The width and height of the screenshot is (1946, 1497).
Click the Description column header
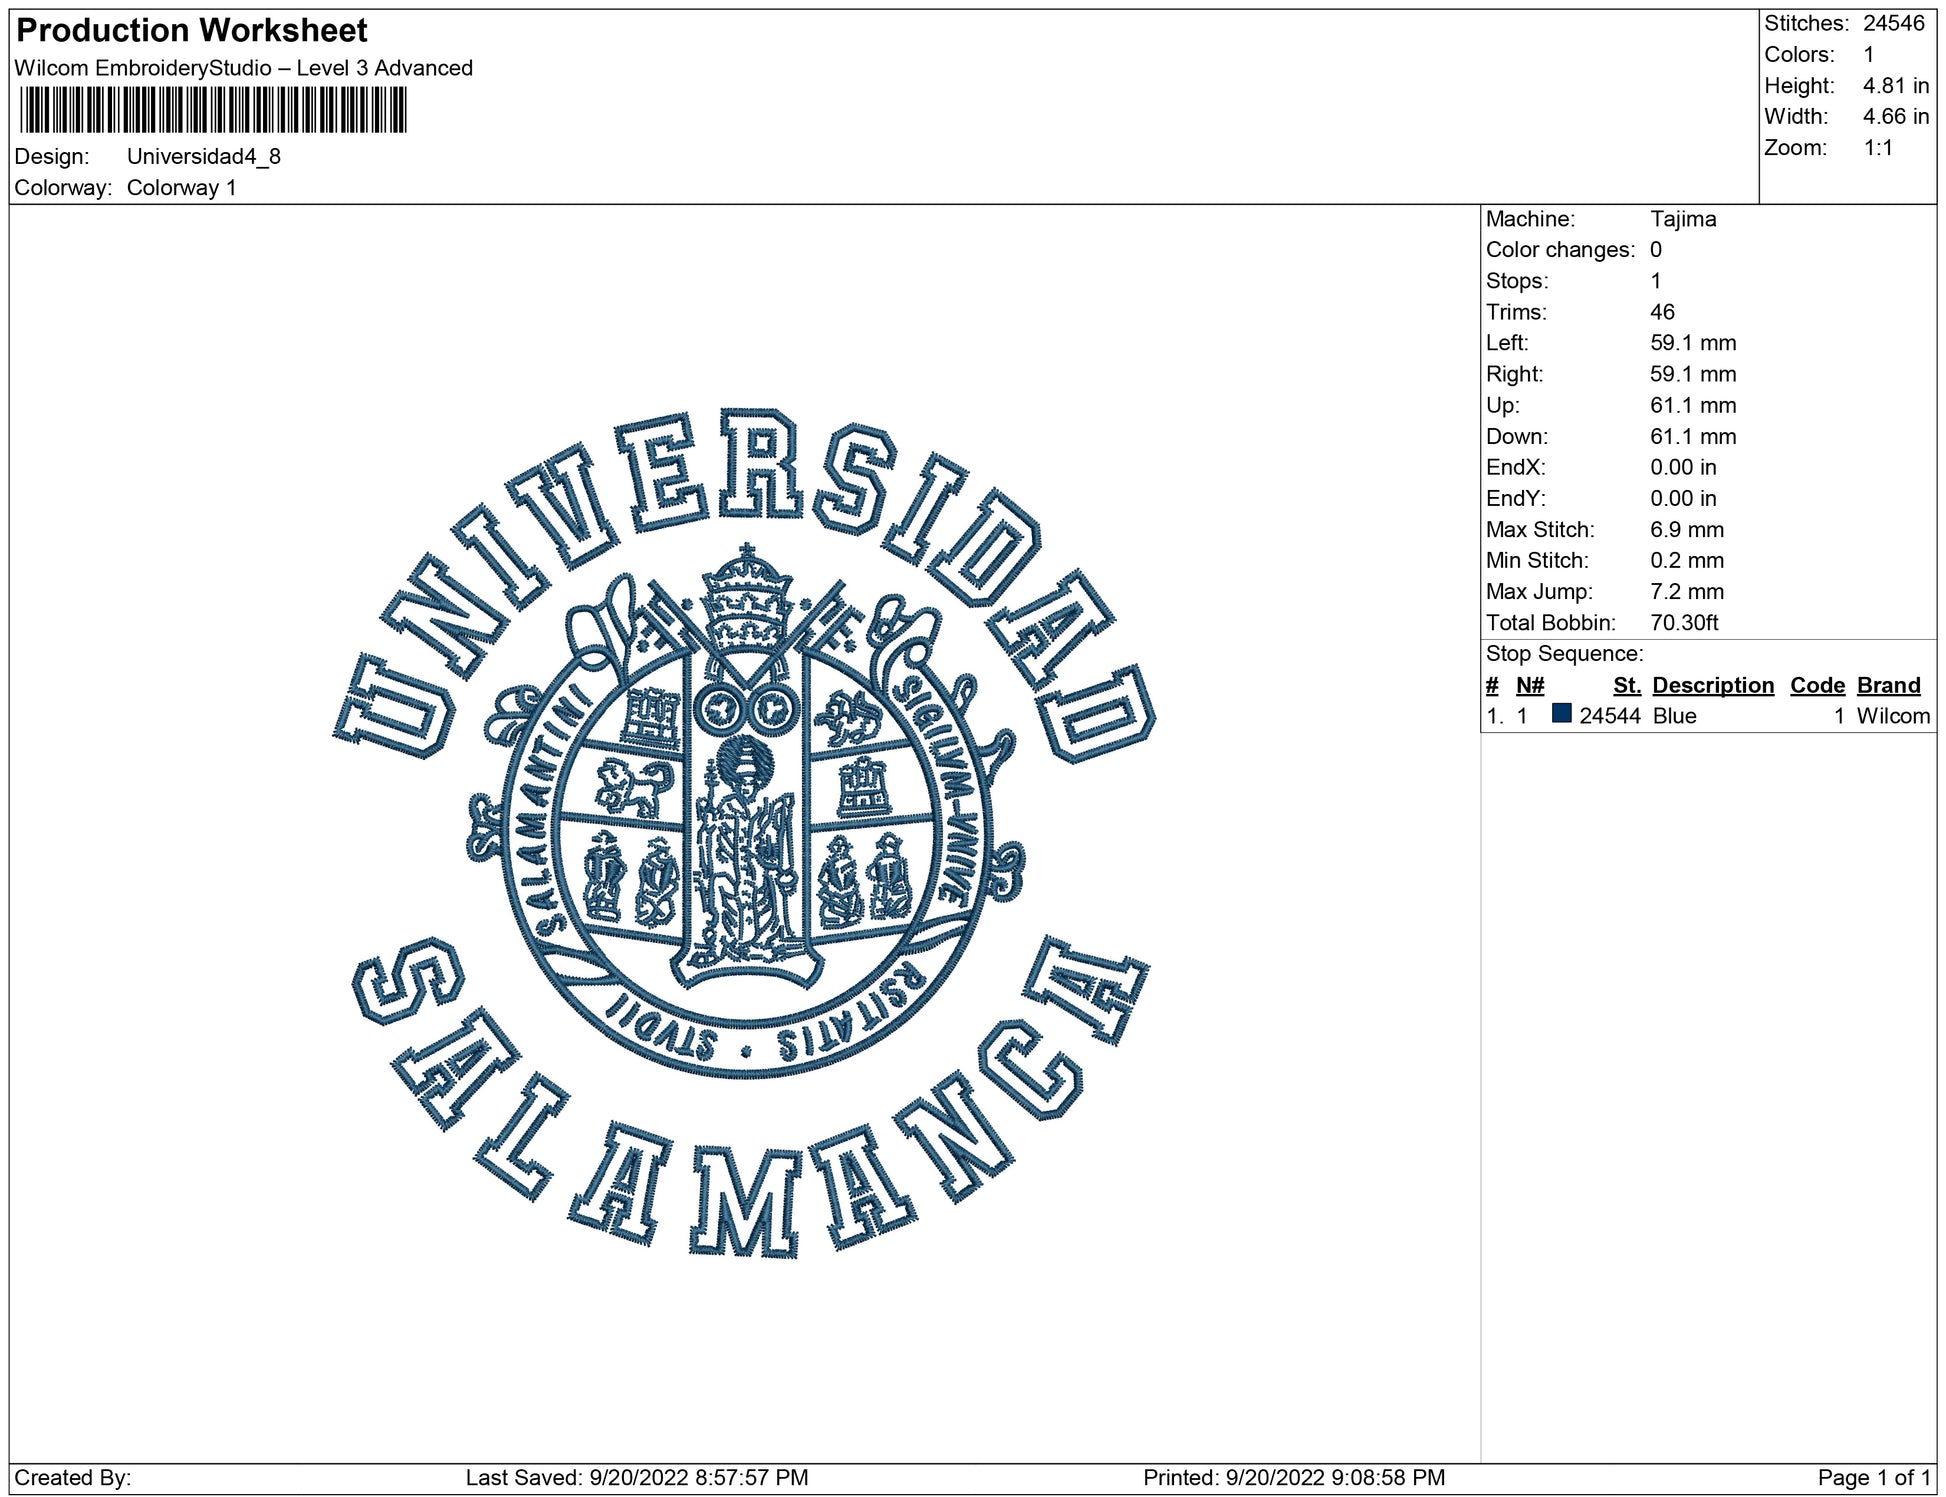1712,685
